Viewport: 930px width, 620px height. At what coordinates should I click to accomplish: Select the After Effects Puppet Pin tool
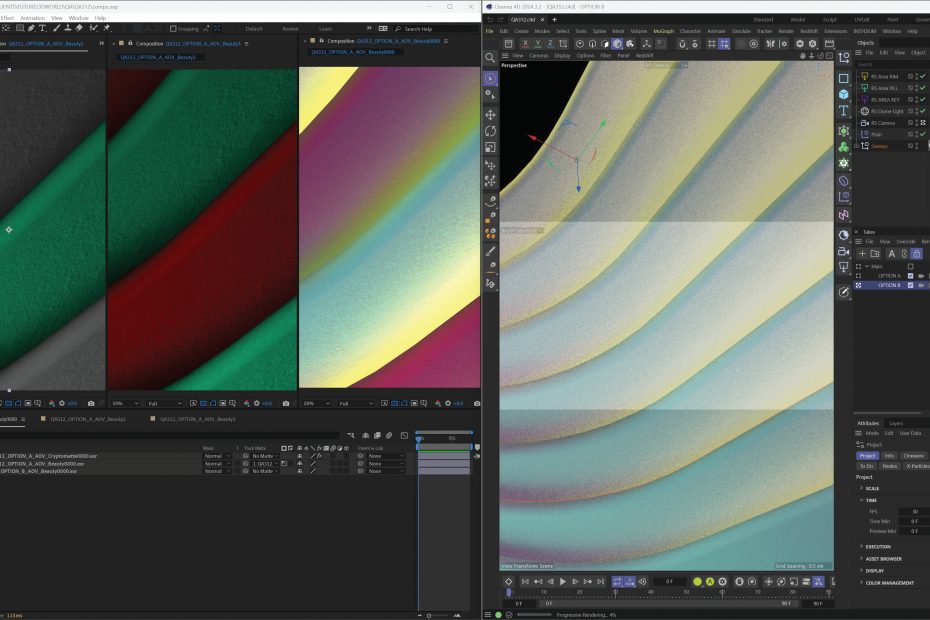pos(107,28)
